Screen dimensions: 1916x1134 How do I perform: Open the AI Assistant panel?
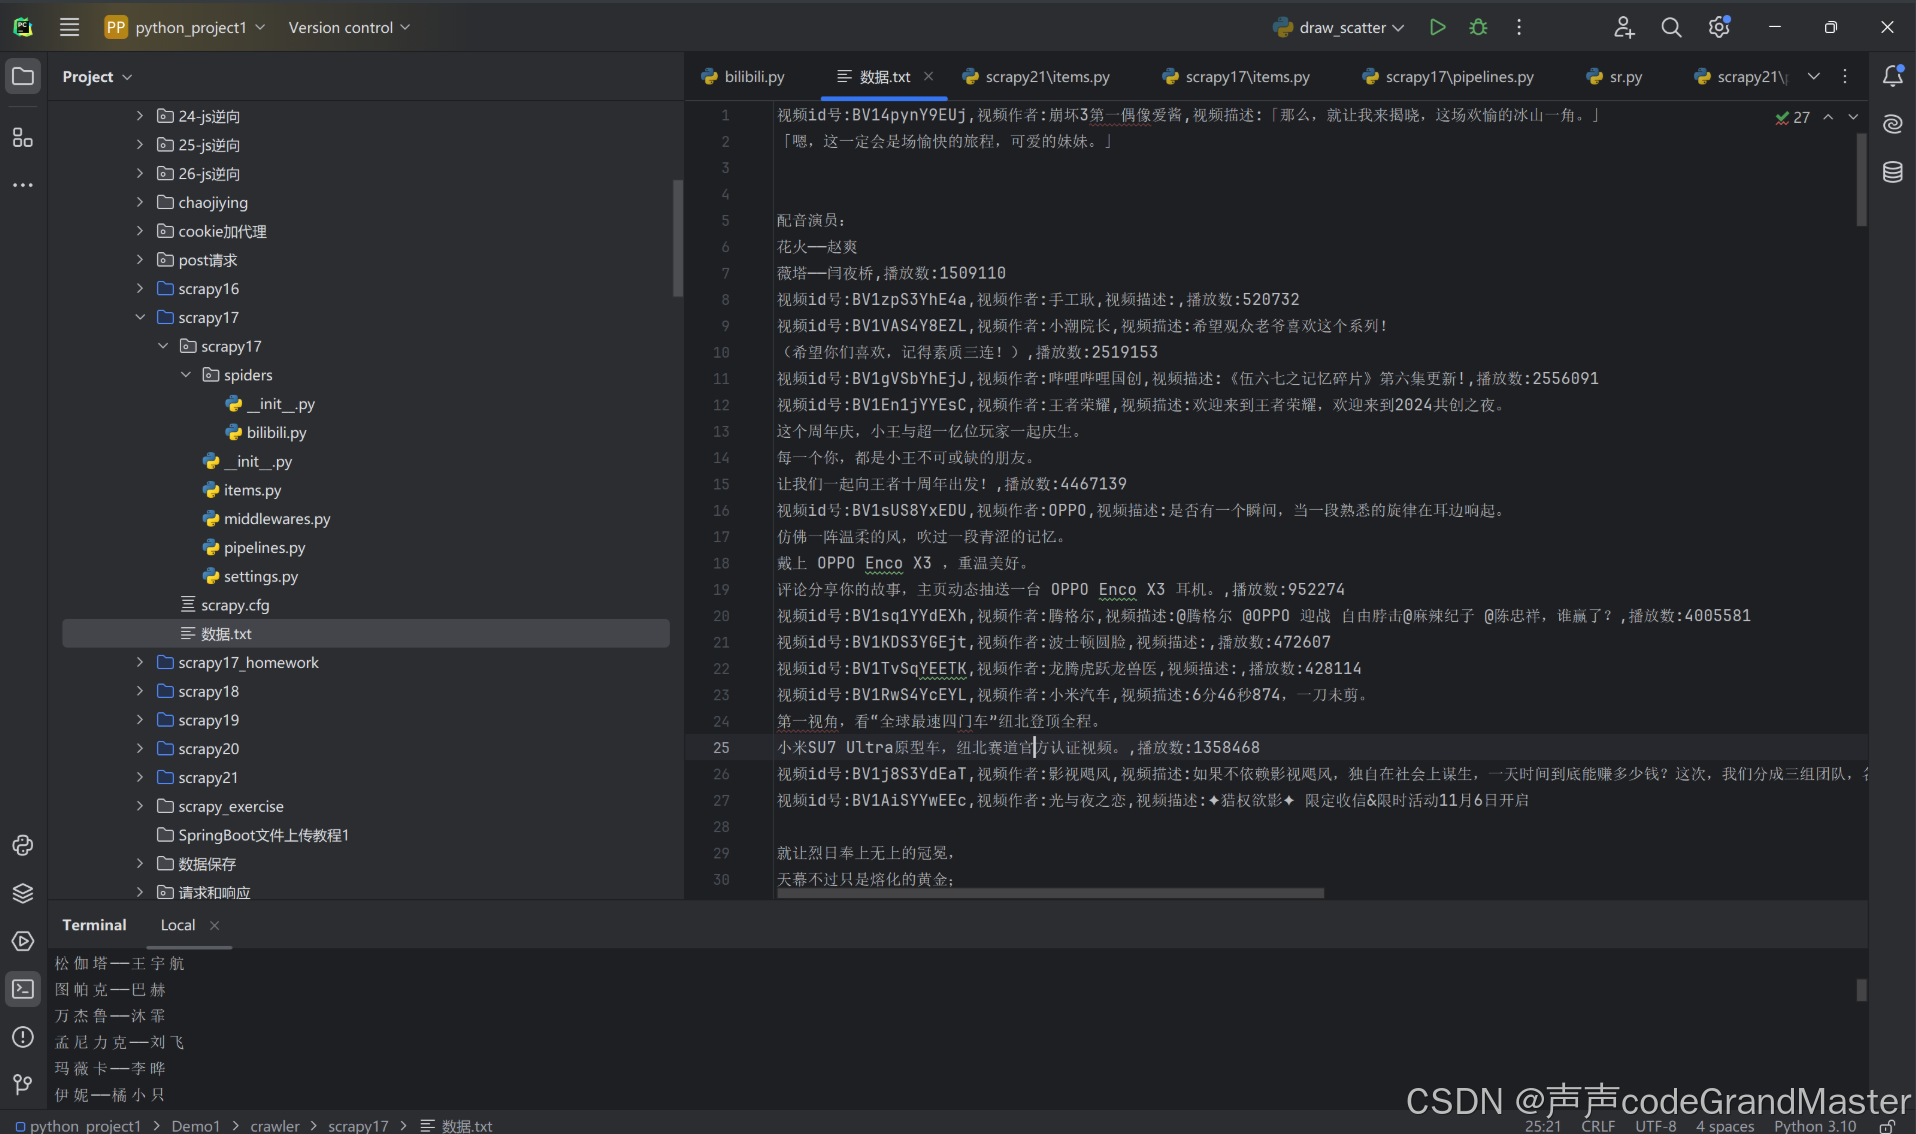(1892, 124)
